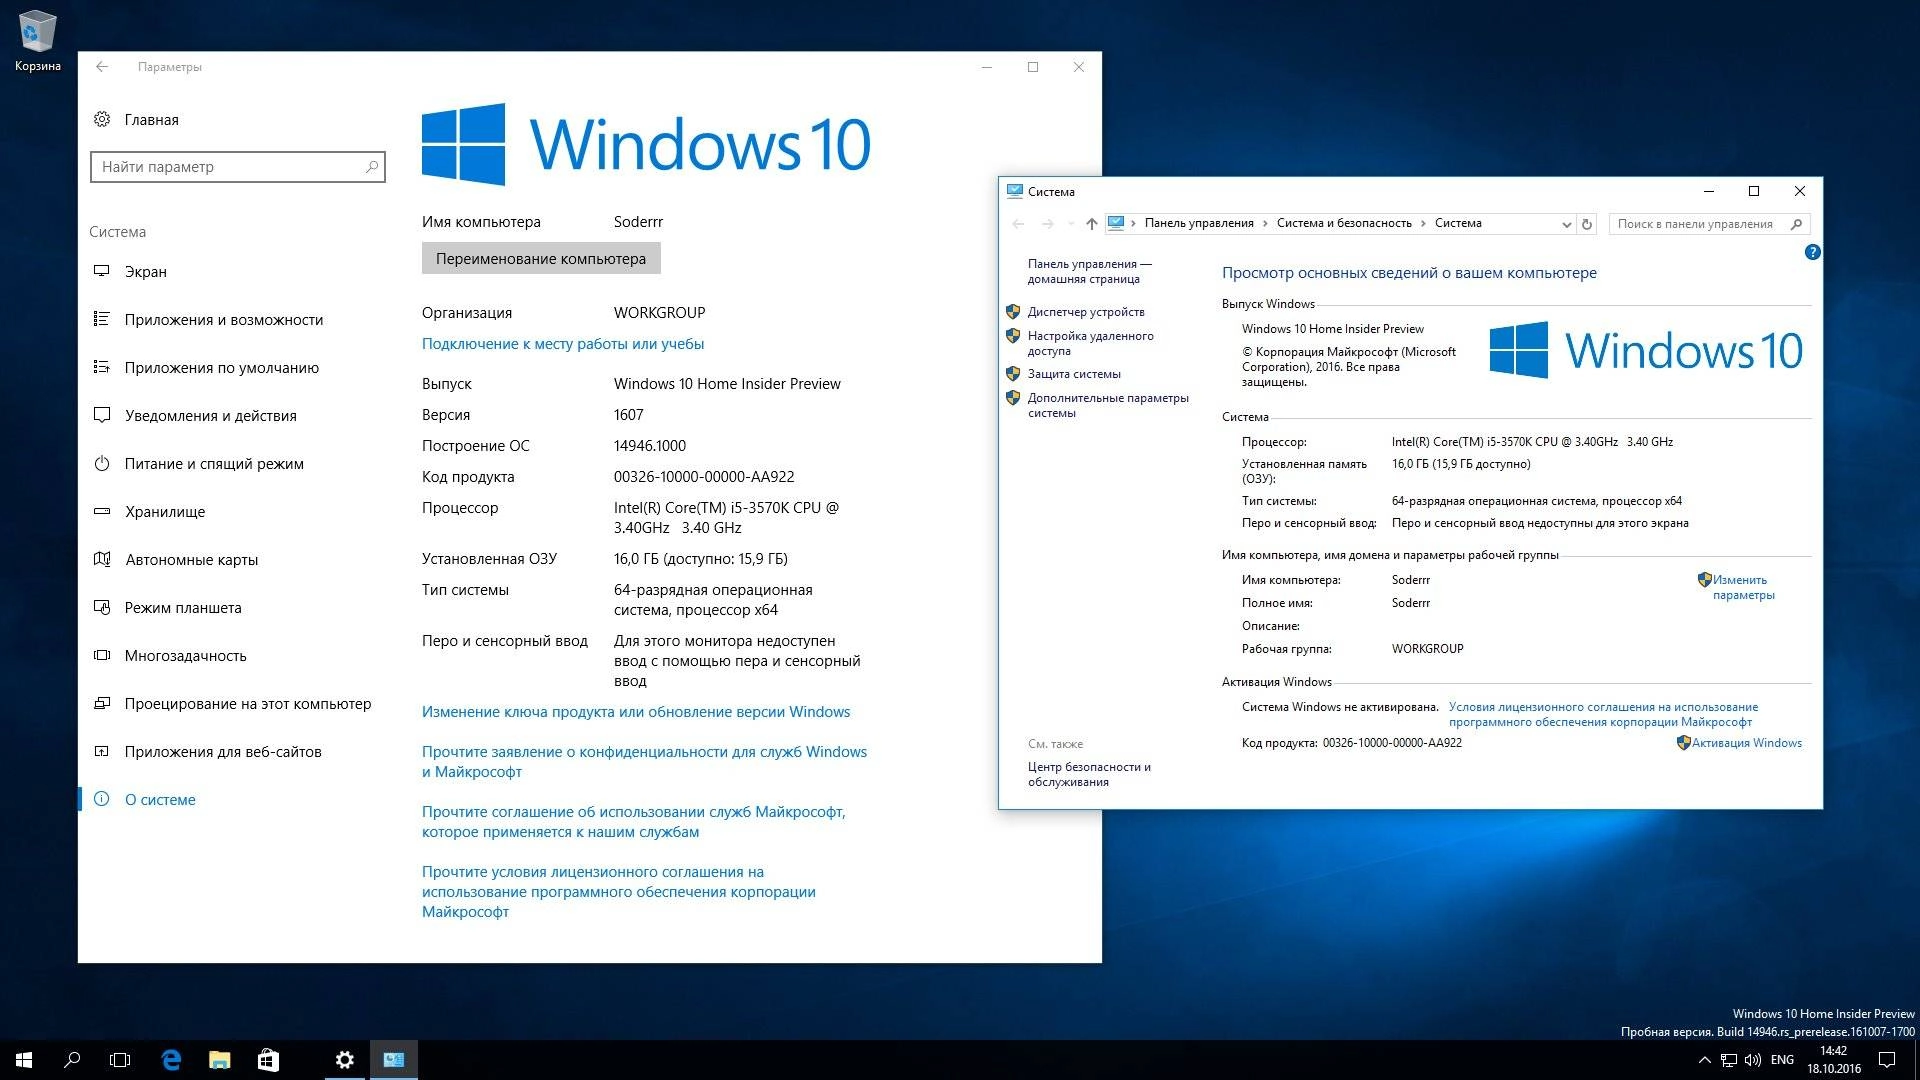The width and height of the screenshot is (1920, 1080).
Task: Open Защита системы link
Action: pyautogui.click(x=1074, y=374)
